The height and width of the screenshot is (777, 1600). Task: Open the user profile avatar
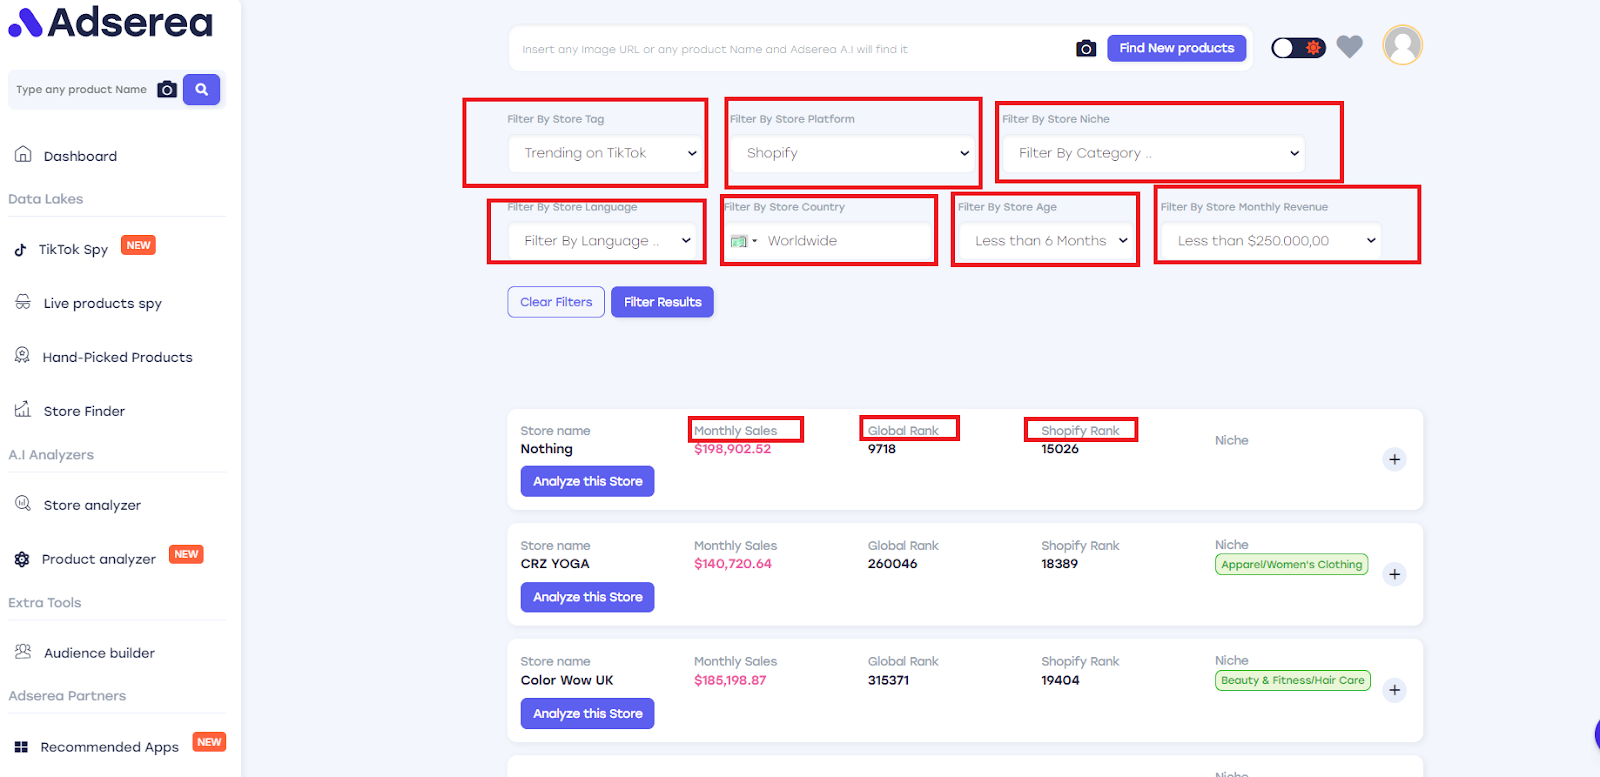[1403, 45]
